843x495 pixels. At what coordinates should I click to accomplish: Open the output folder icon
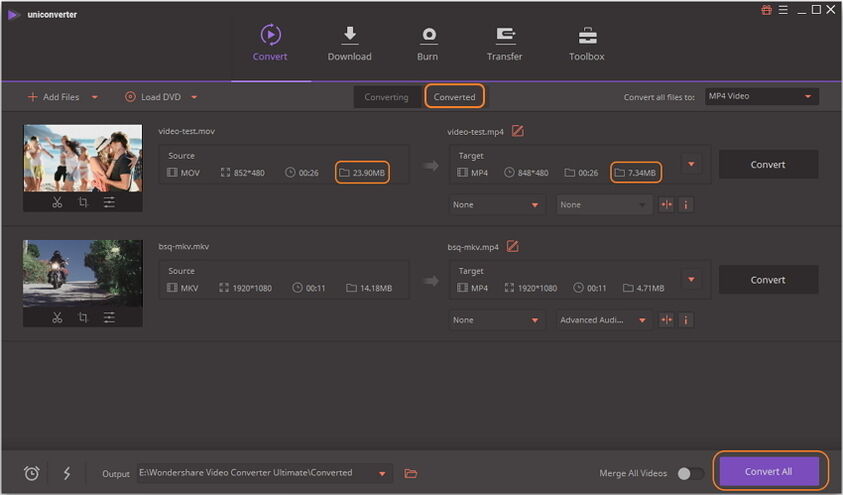click(411, 473)
